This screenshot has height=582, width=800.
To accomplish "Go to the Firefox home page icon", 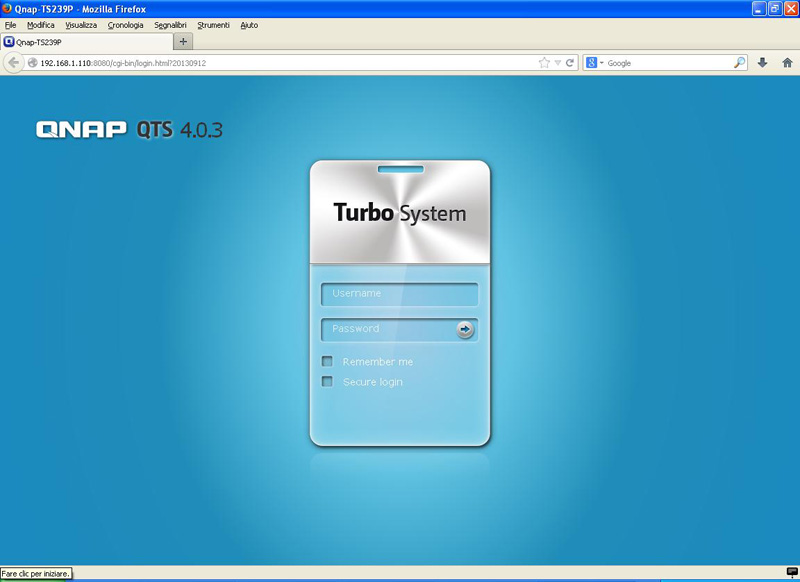I will pyautogui.click(x=787, y=62).
